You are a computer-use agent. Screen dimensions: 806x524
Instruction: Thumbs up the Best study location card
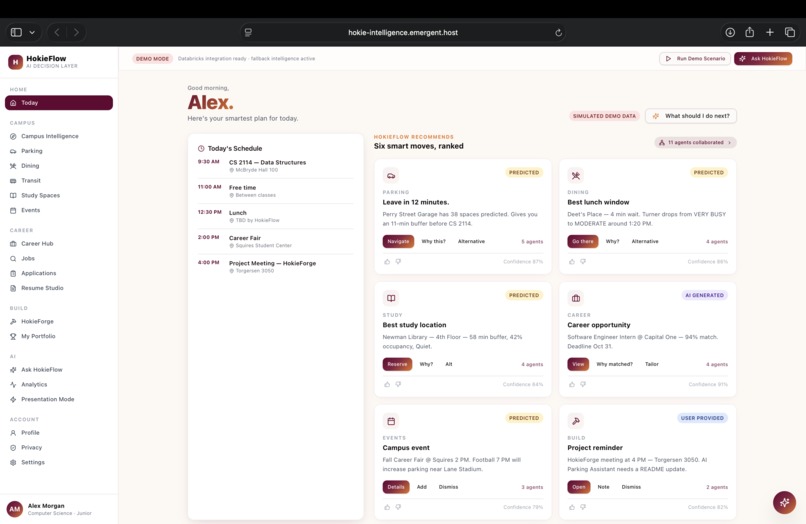387,385
